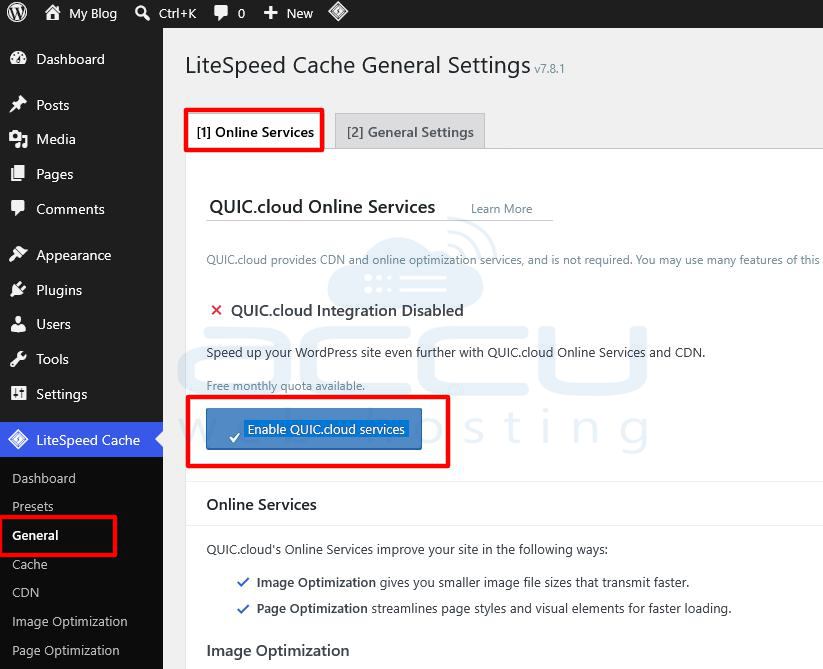This screenshot has height=669, width=823.
Task: Click the Dashboard gauge icon in sidebar
Action: coord(18,59)
